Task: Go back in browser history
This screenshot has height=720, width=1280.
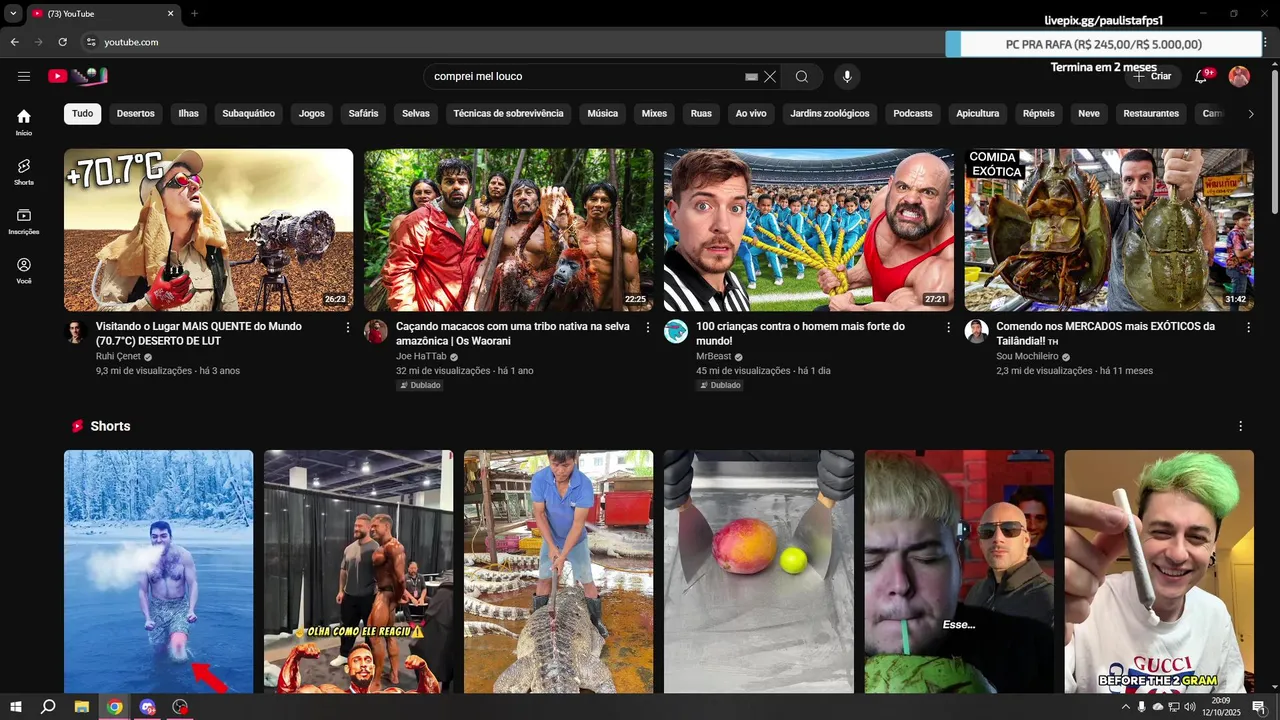Action: pos(14,42)
